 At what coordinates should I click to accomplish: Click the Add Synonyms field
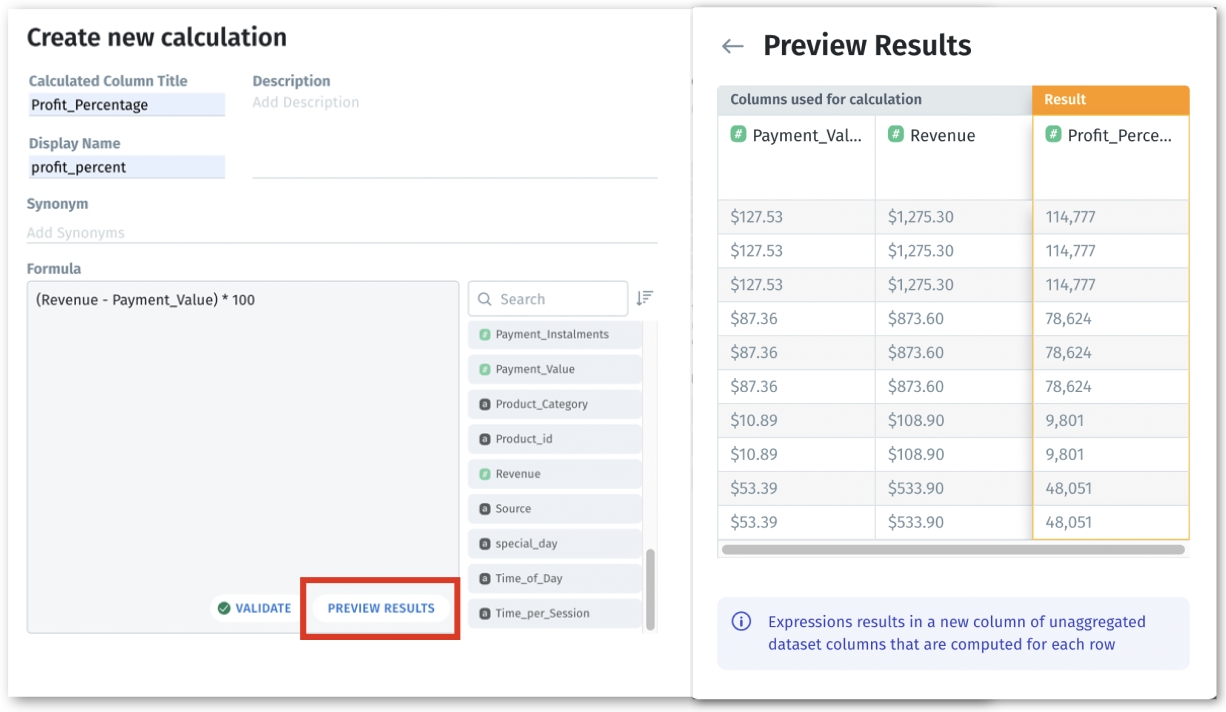point(340,233)
